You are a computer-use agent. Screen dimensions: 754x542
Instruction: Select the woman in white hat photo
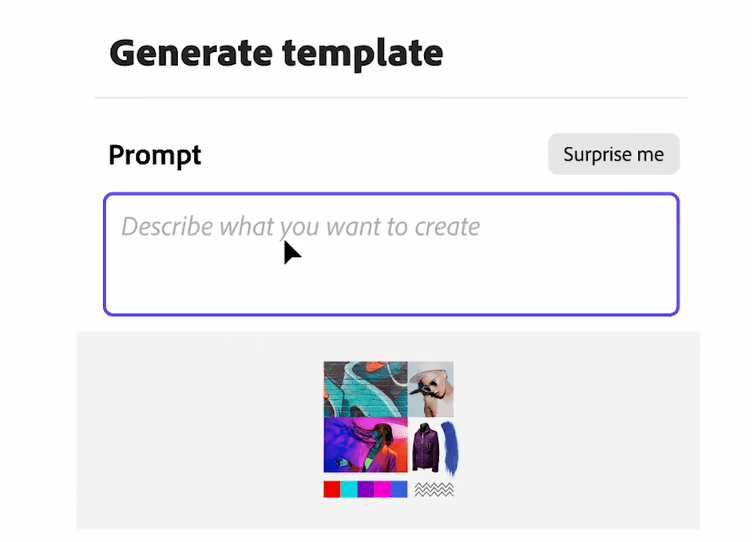click(431, 389)
